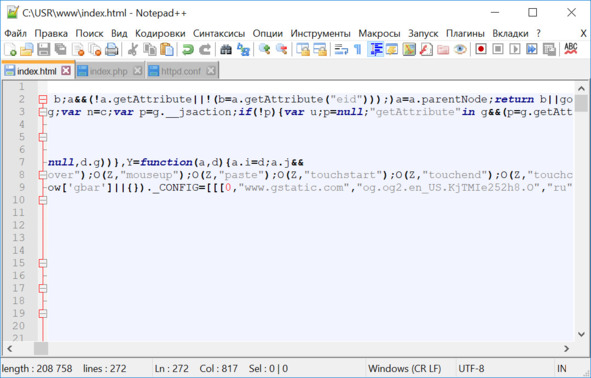Close the index.html tab
This screenshot has height=378, width=591.
(66, 70)
